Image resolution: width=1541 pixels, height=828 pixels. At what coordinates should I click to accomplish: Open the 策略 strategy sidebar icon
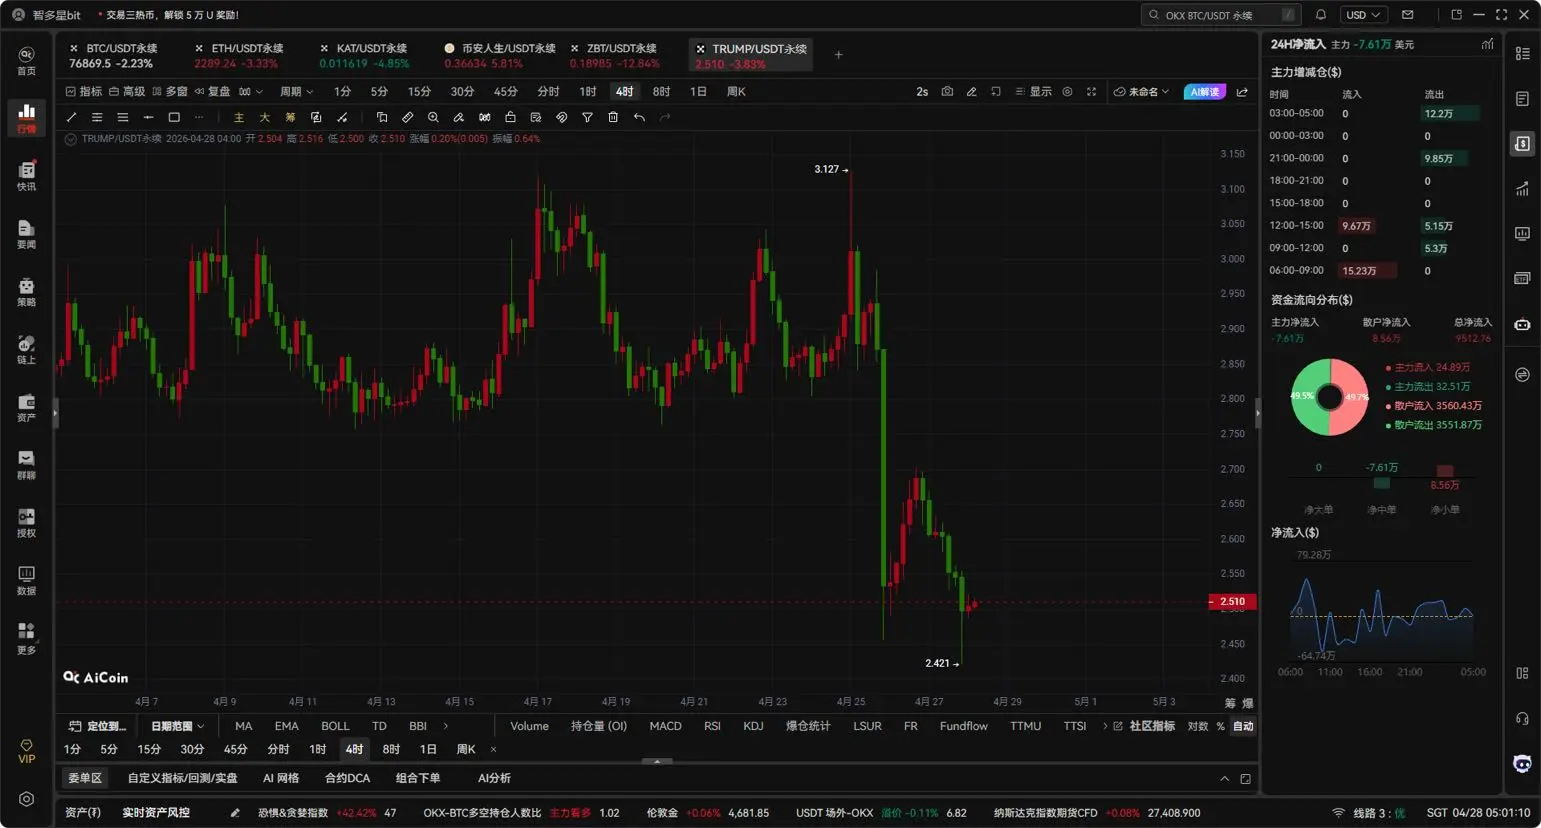tap(26, 291)
